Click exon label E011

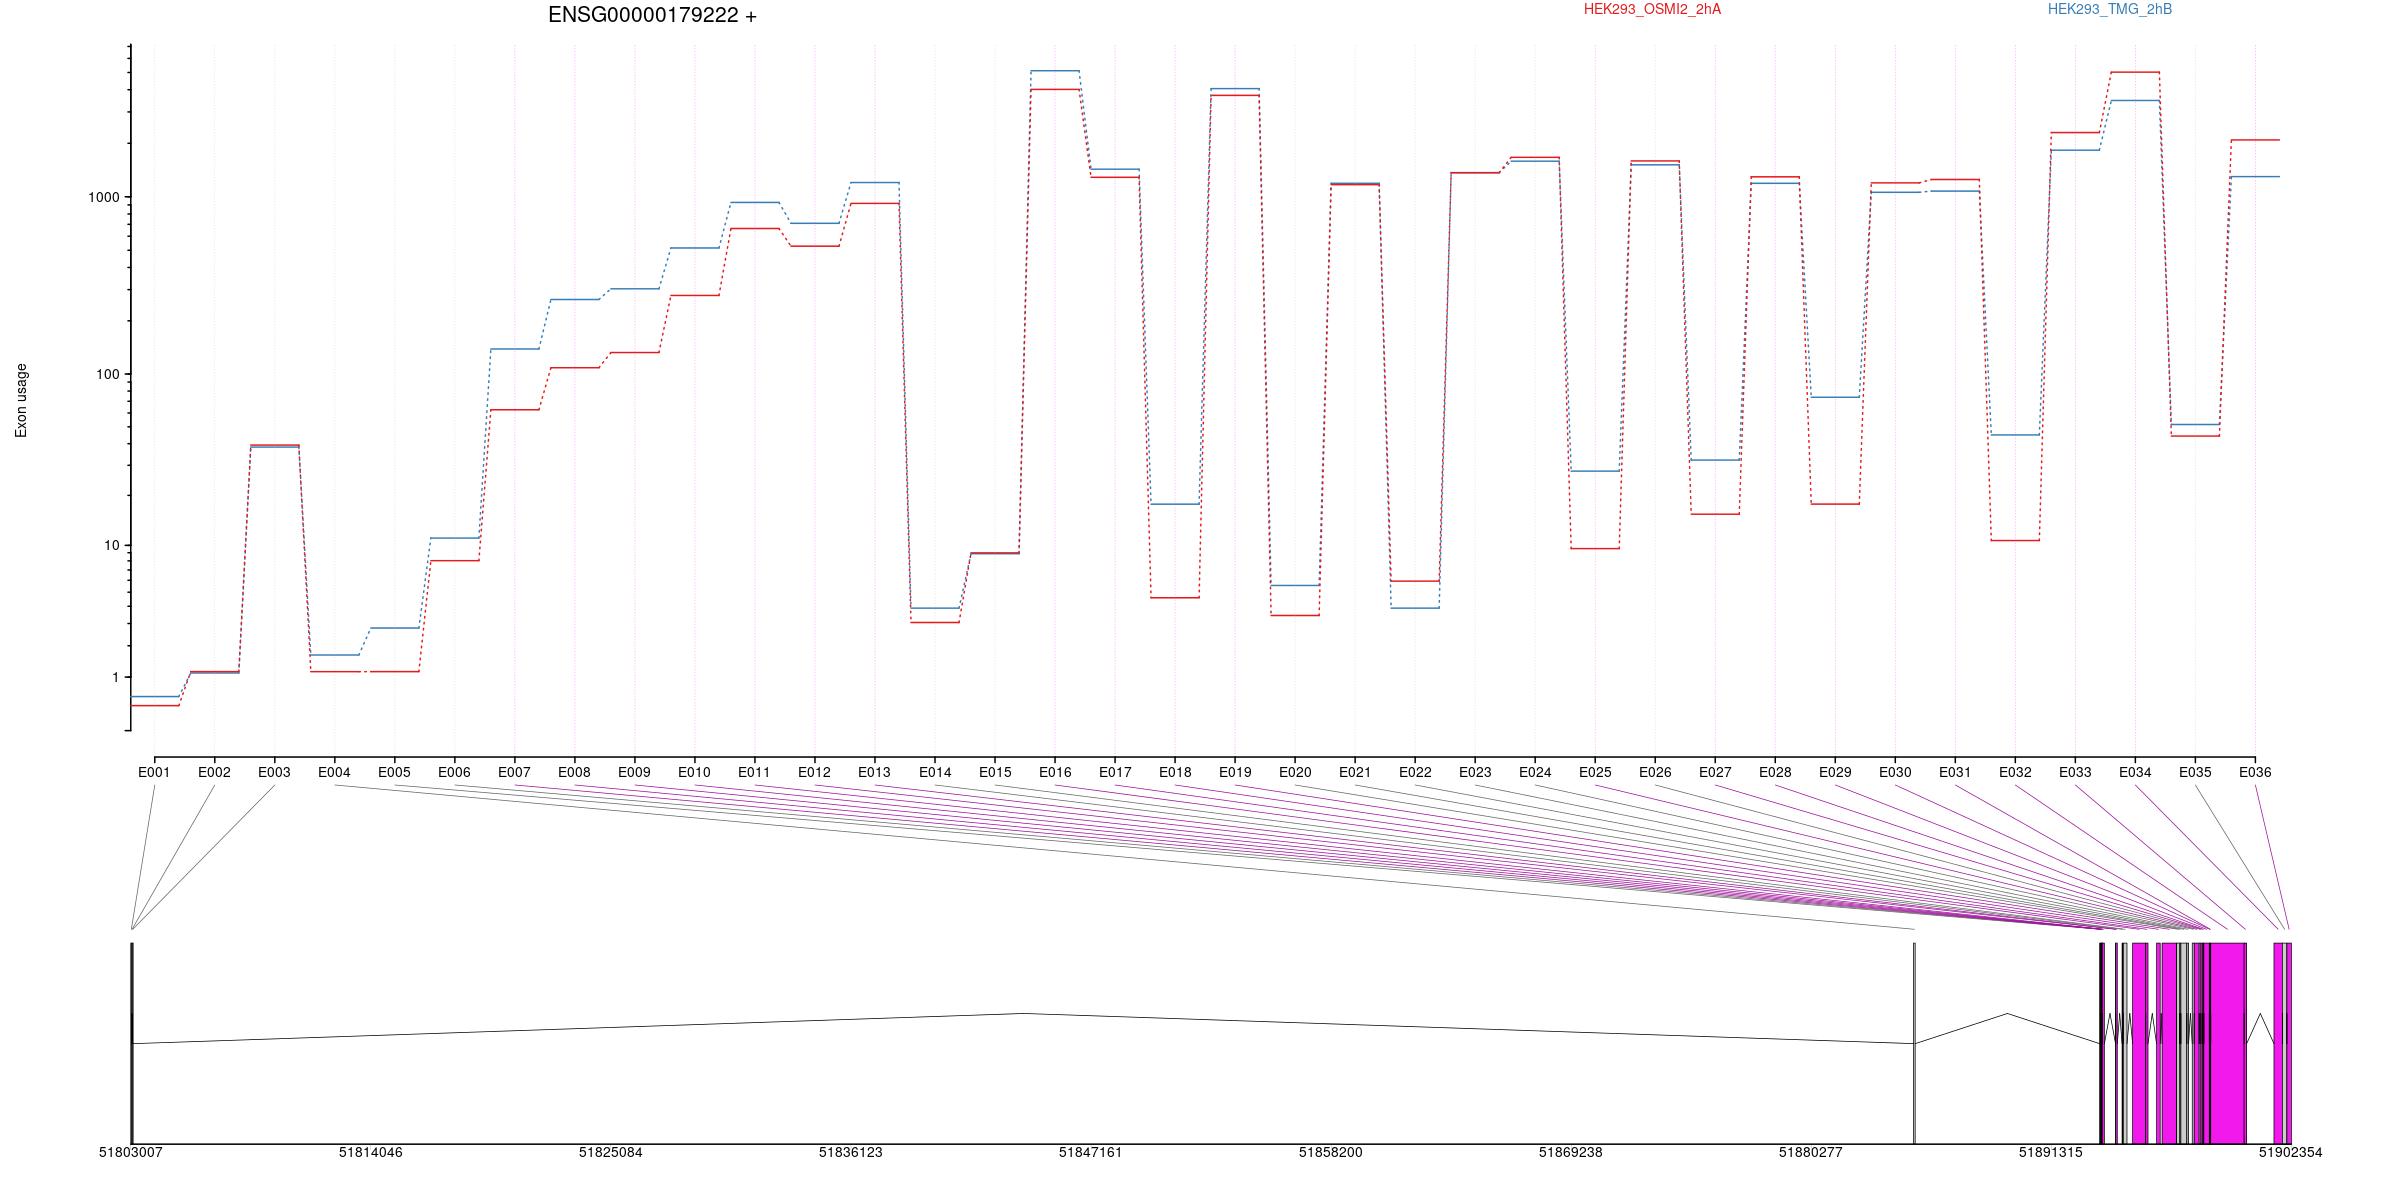[x=754, y=772]
